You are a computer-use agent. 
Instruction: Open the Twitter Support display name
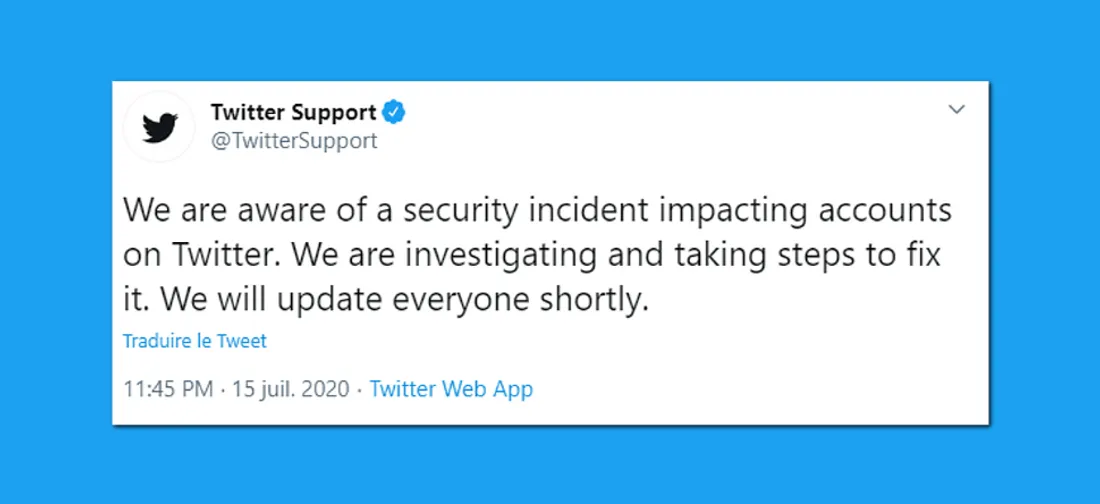(293, 112)
